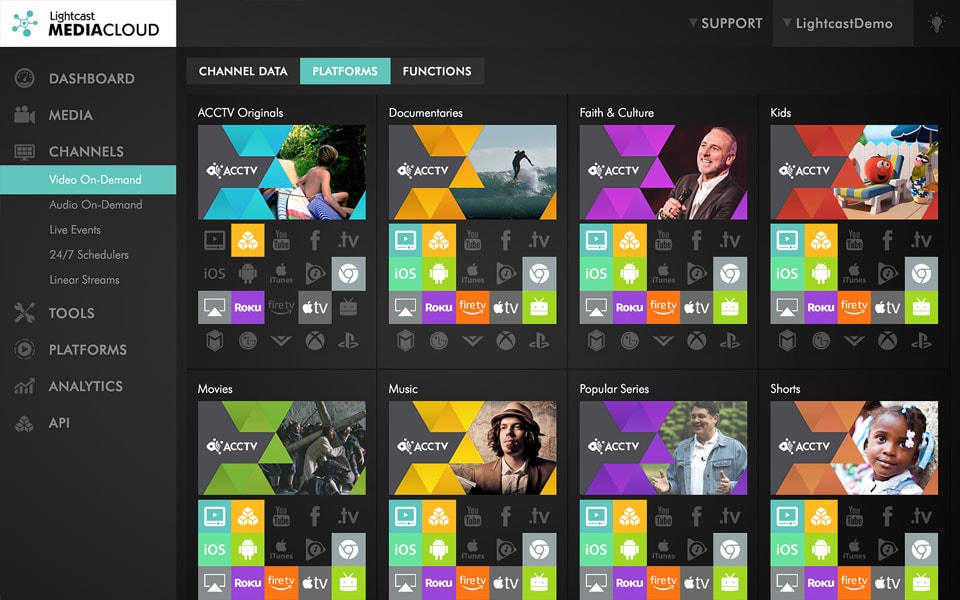Click the Lightcast MediaCloud logo
Screen dimensions: 960x600
[x=88, y=23]
